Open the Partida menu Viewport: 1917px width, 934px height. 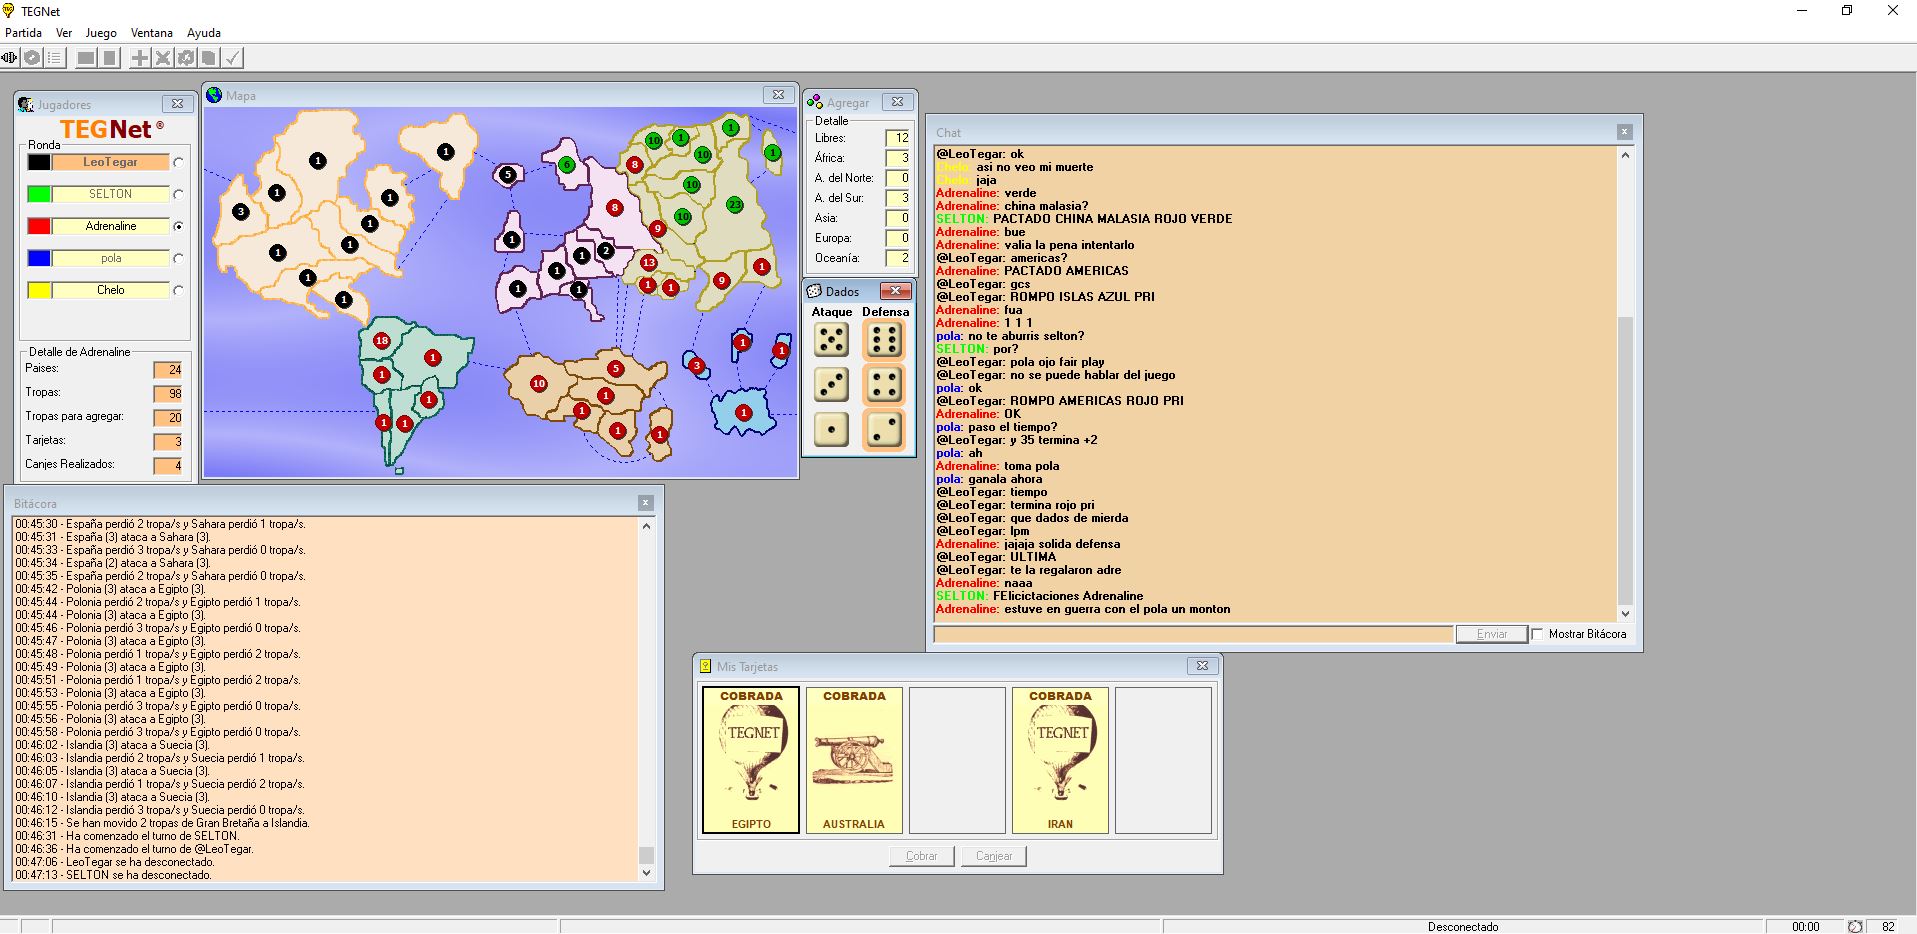(x=24, y=33)
